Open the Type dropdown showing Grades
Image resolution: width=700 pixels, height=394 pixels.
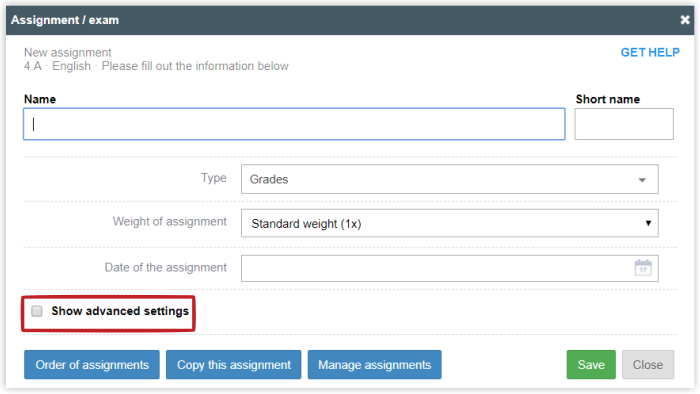point(450,179)
